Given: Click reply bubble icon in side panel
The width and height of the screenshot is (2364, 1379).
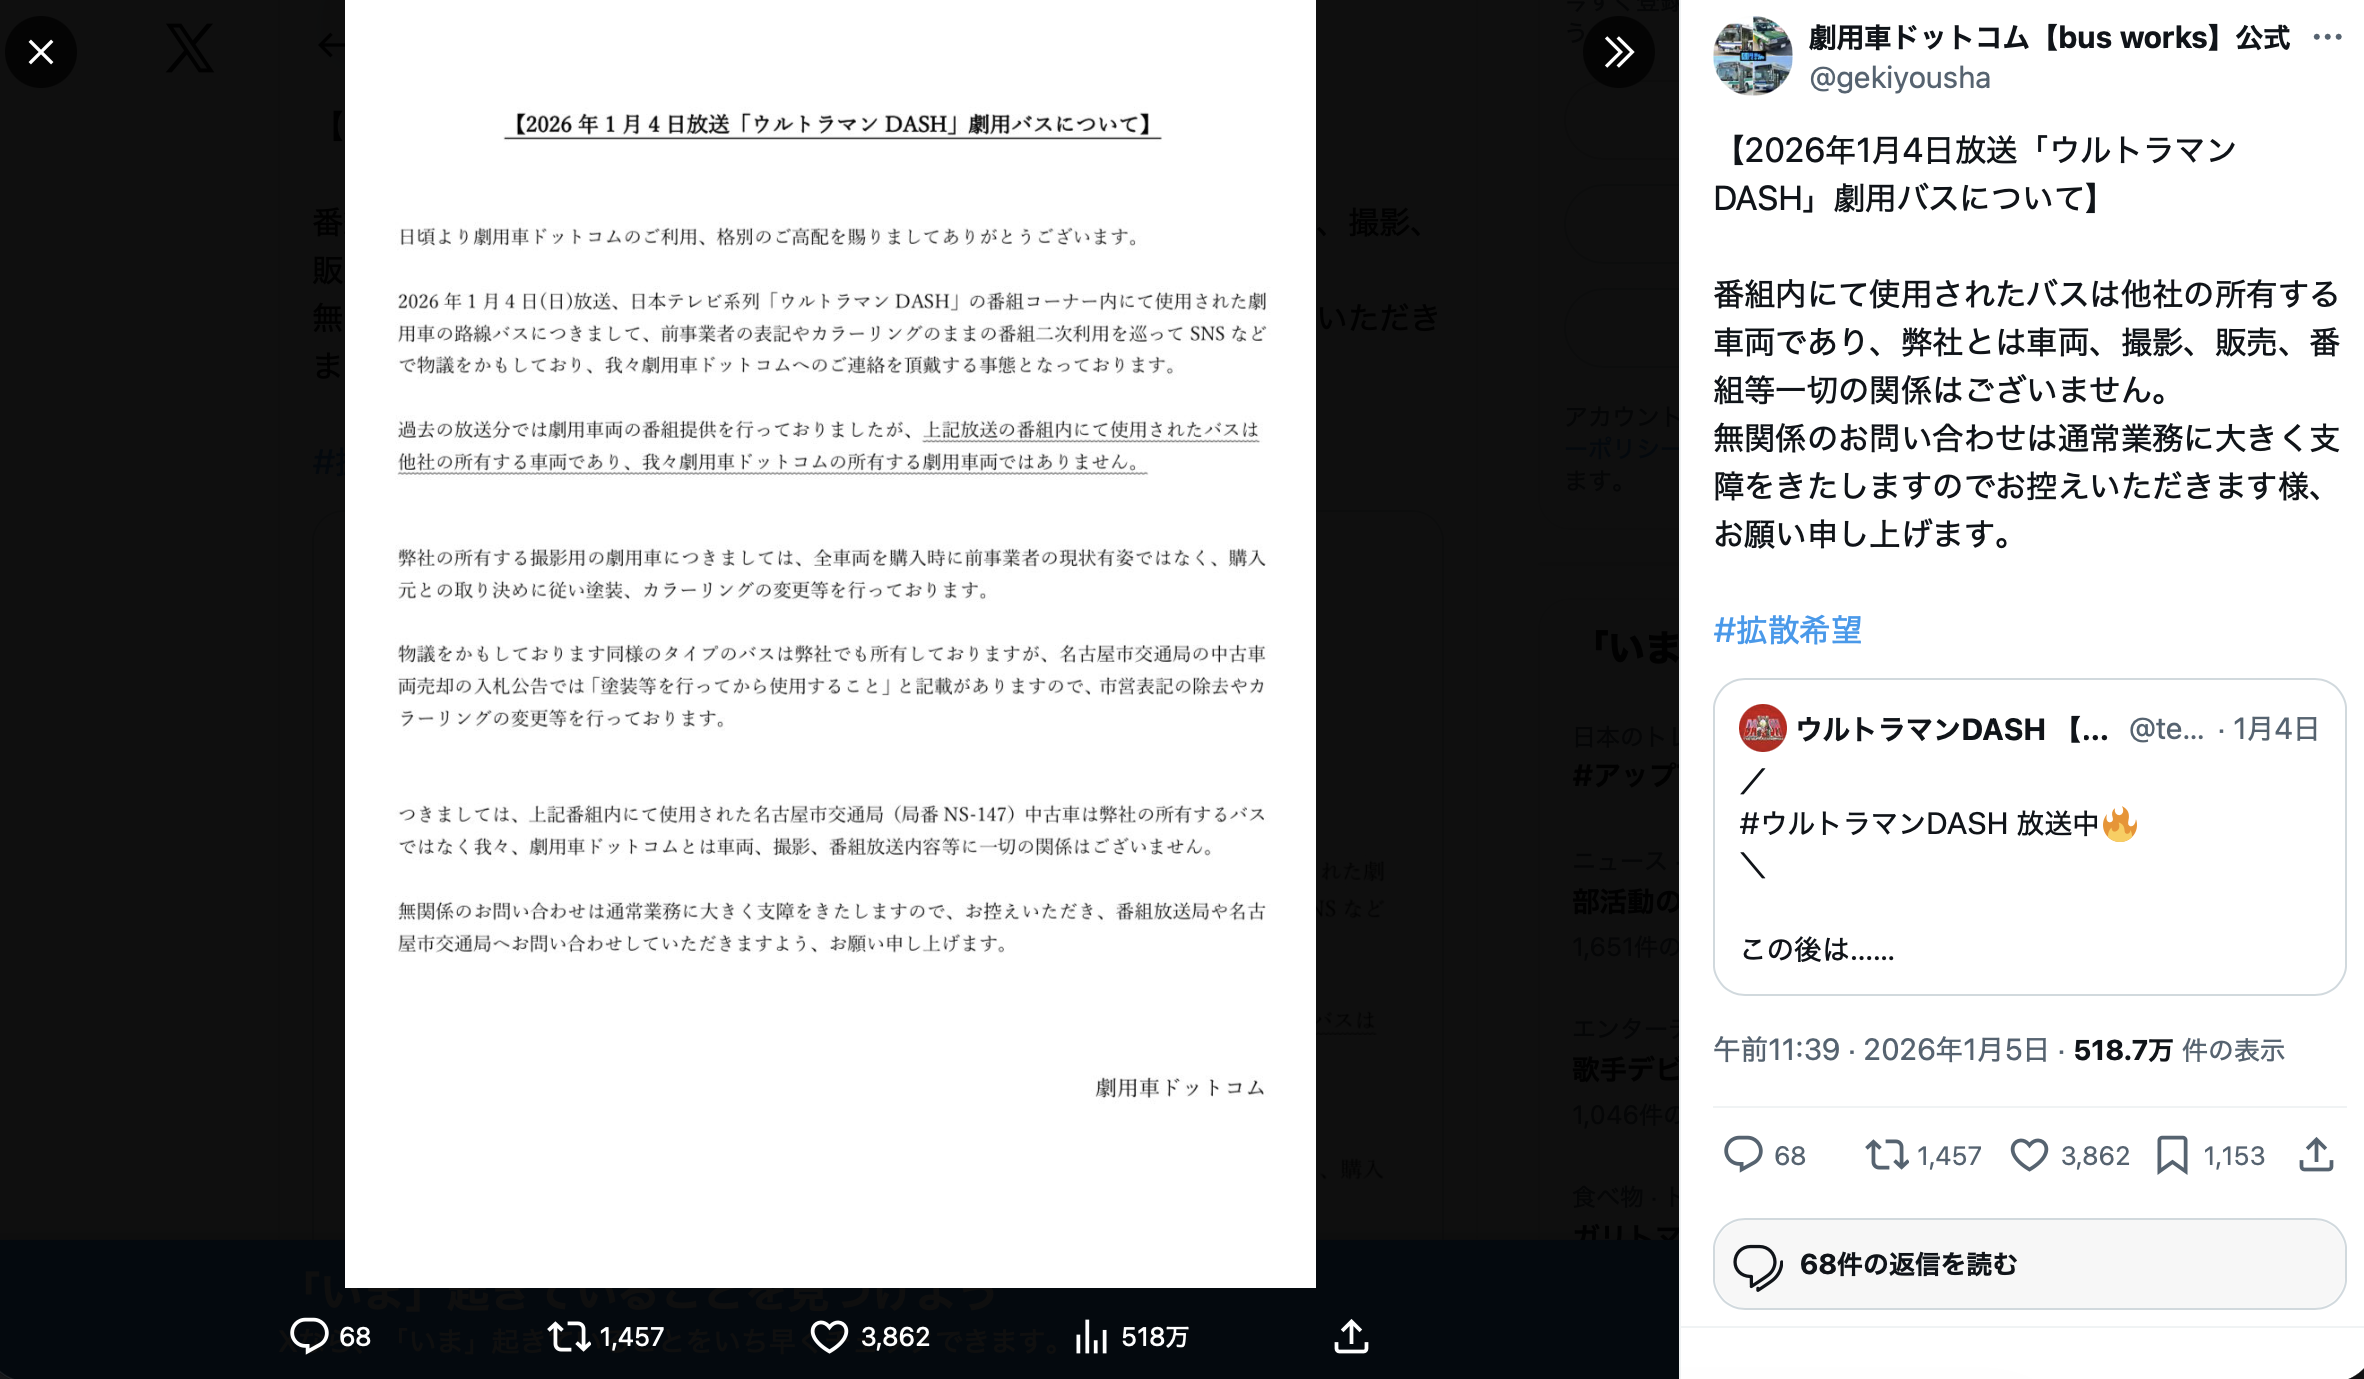Looking at the screenshot, I should pos(1743,1155).
